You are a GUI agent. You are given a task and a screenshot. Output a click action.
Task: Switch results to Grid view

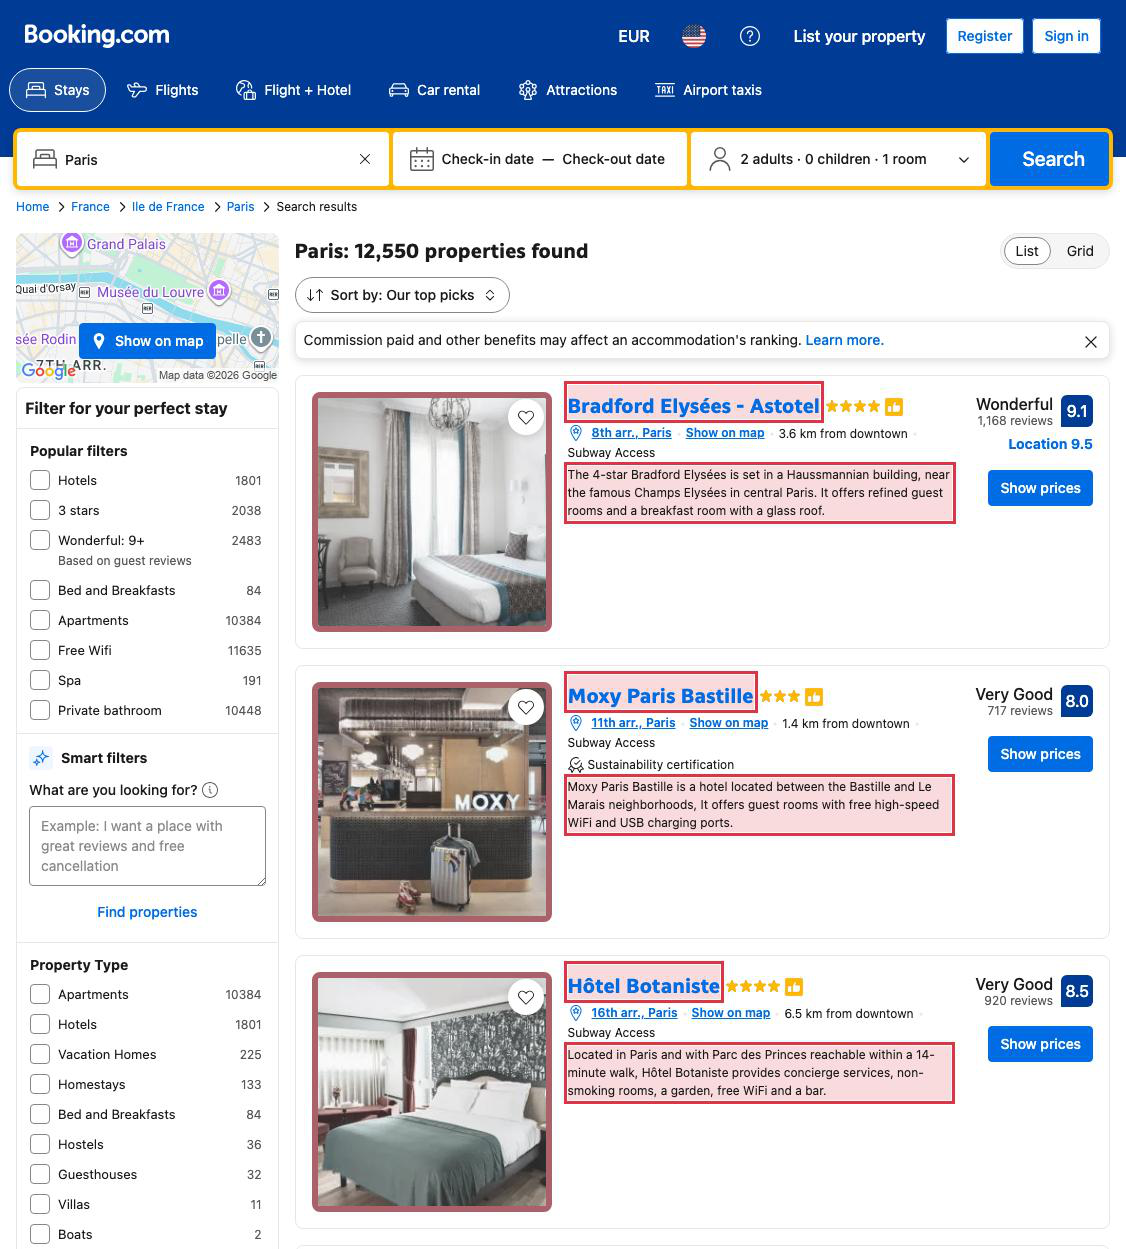coord(1080,251)
